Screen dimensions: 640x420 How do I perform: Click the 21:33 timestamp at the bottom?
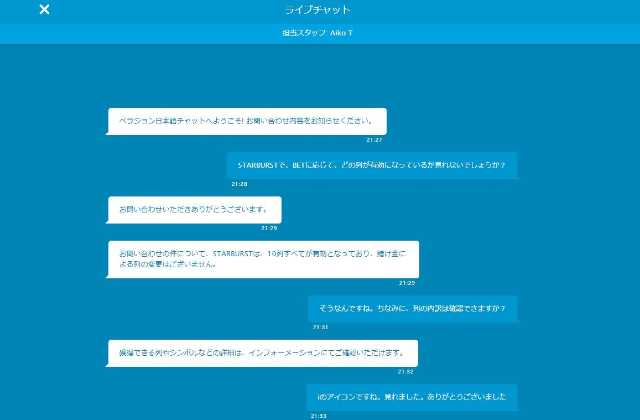318,415
